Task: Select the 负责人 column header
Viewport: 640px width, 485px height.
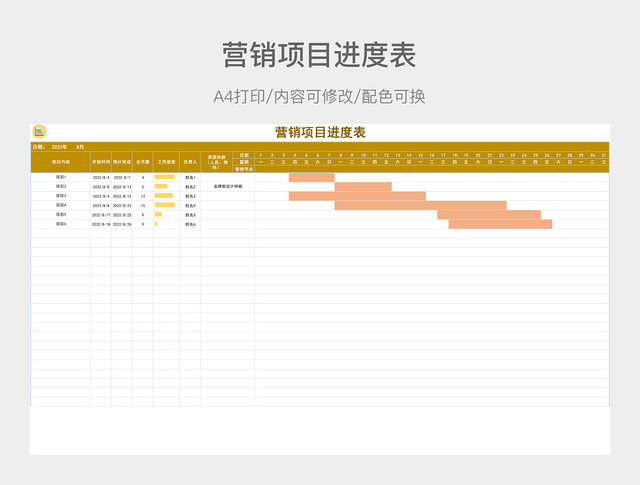Action: 190,162
